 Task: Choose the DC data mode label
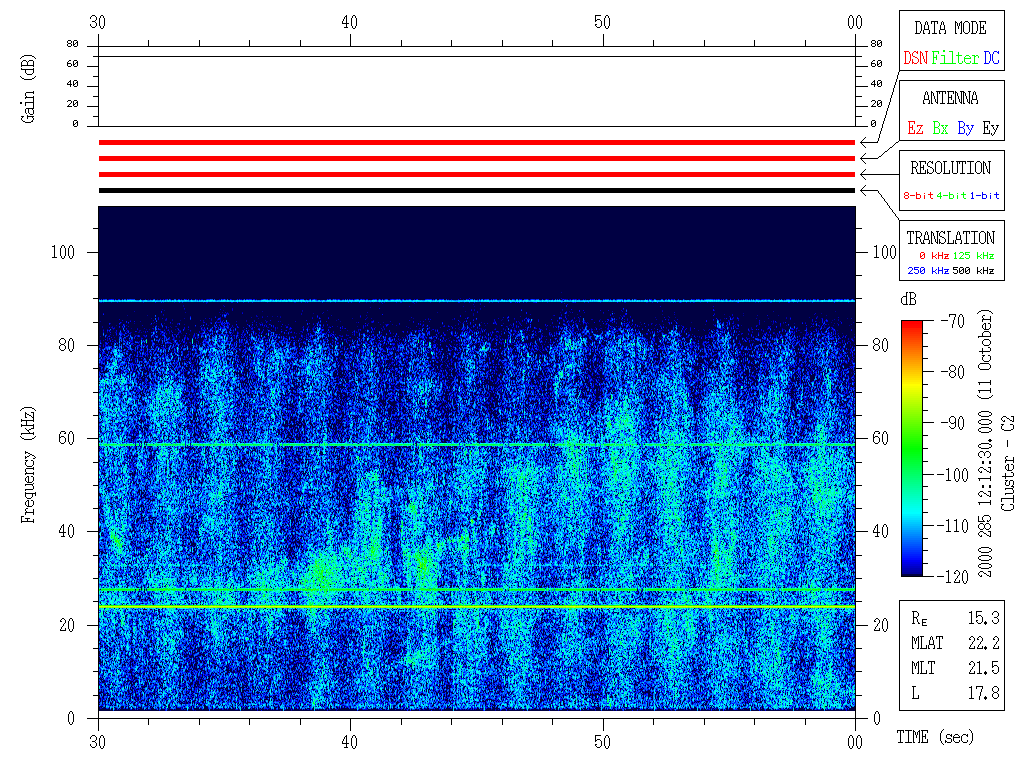991,58
